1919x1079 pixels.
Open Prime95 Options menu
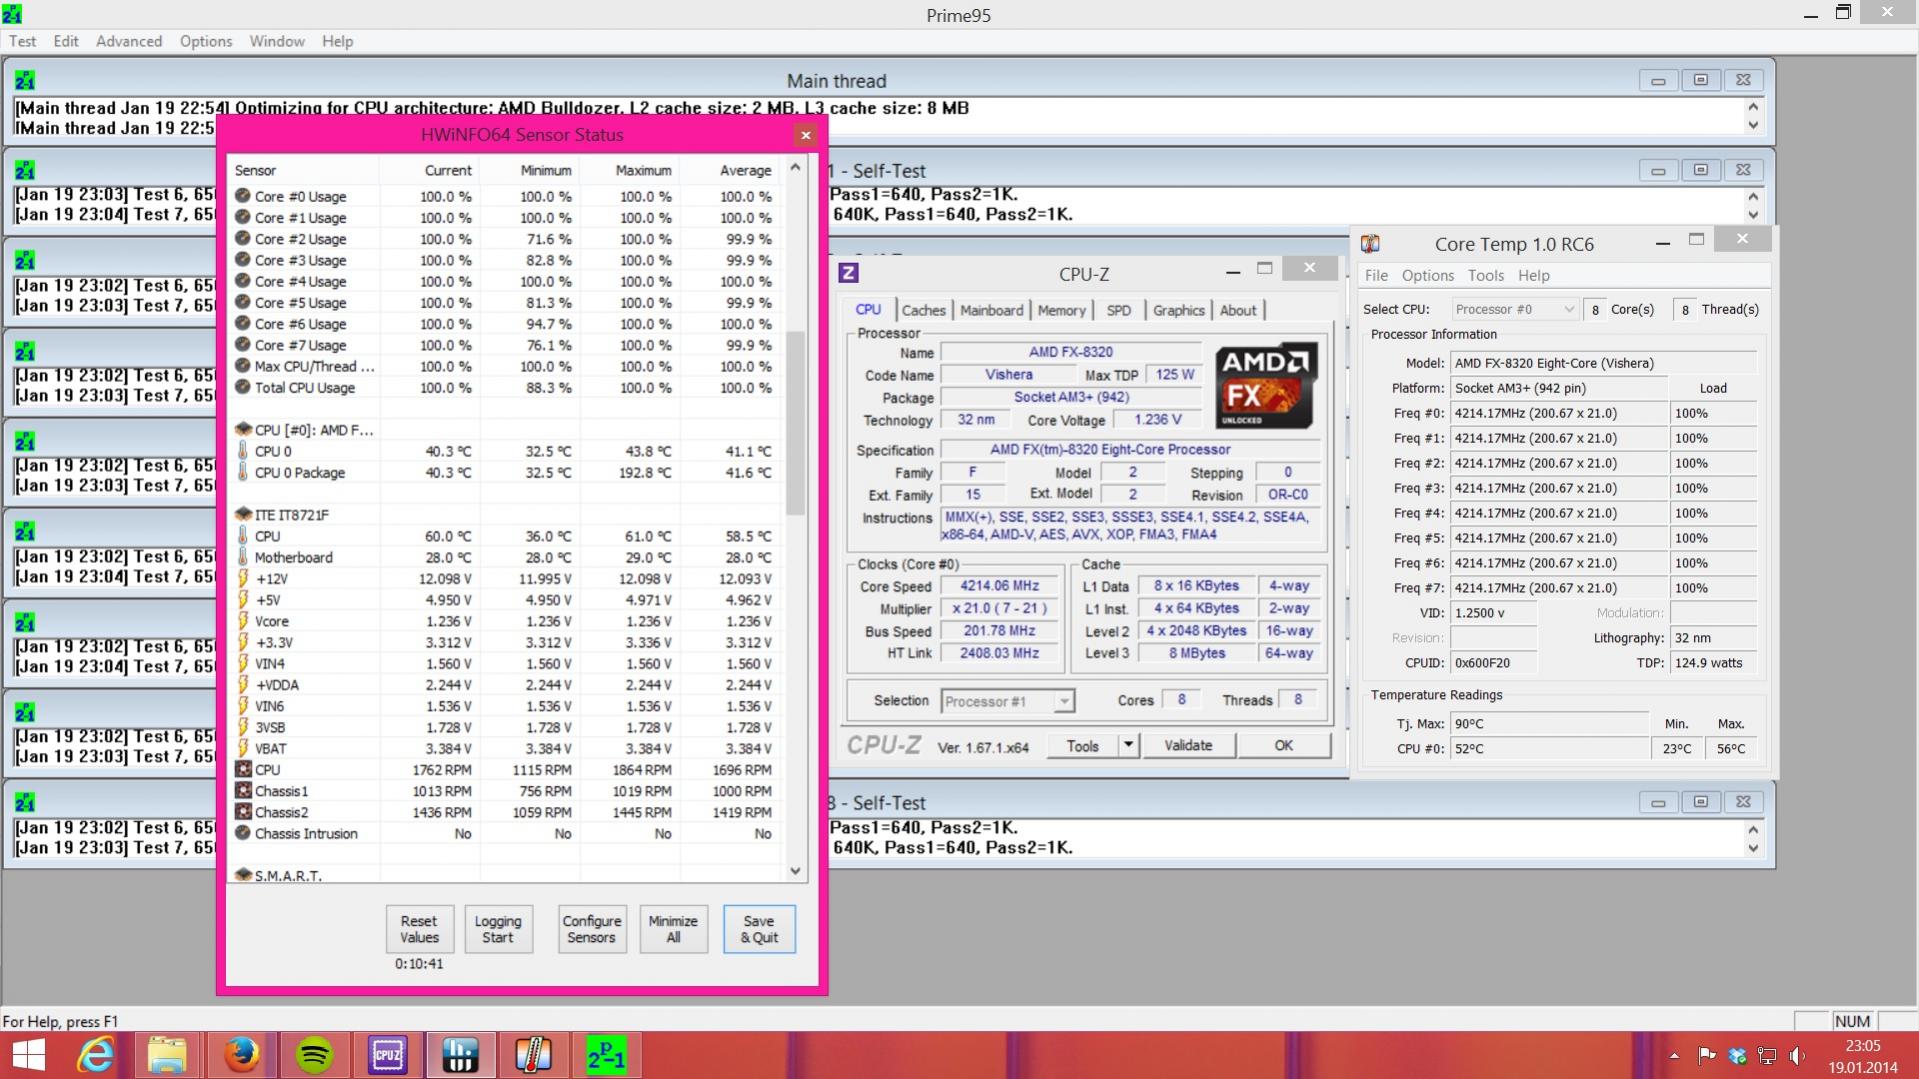tap(206, 41)
